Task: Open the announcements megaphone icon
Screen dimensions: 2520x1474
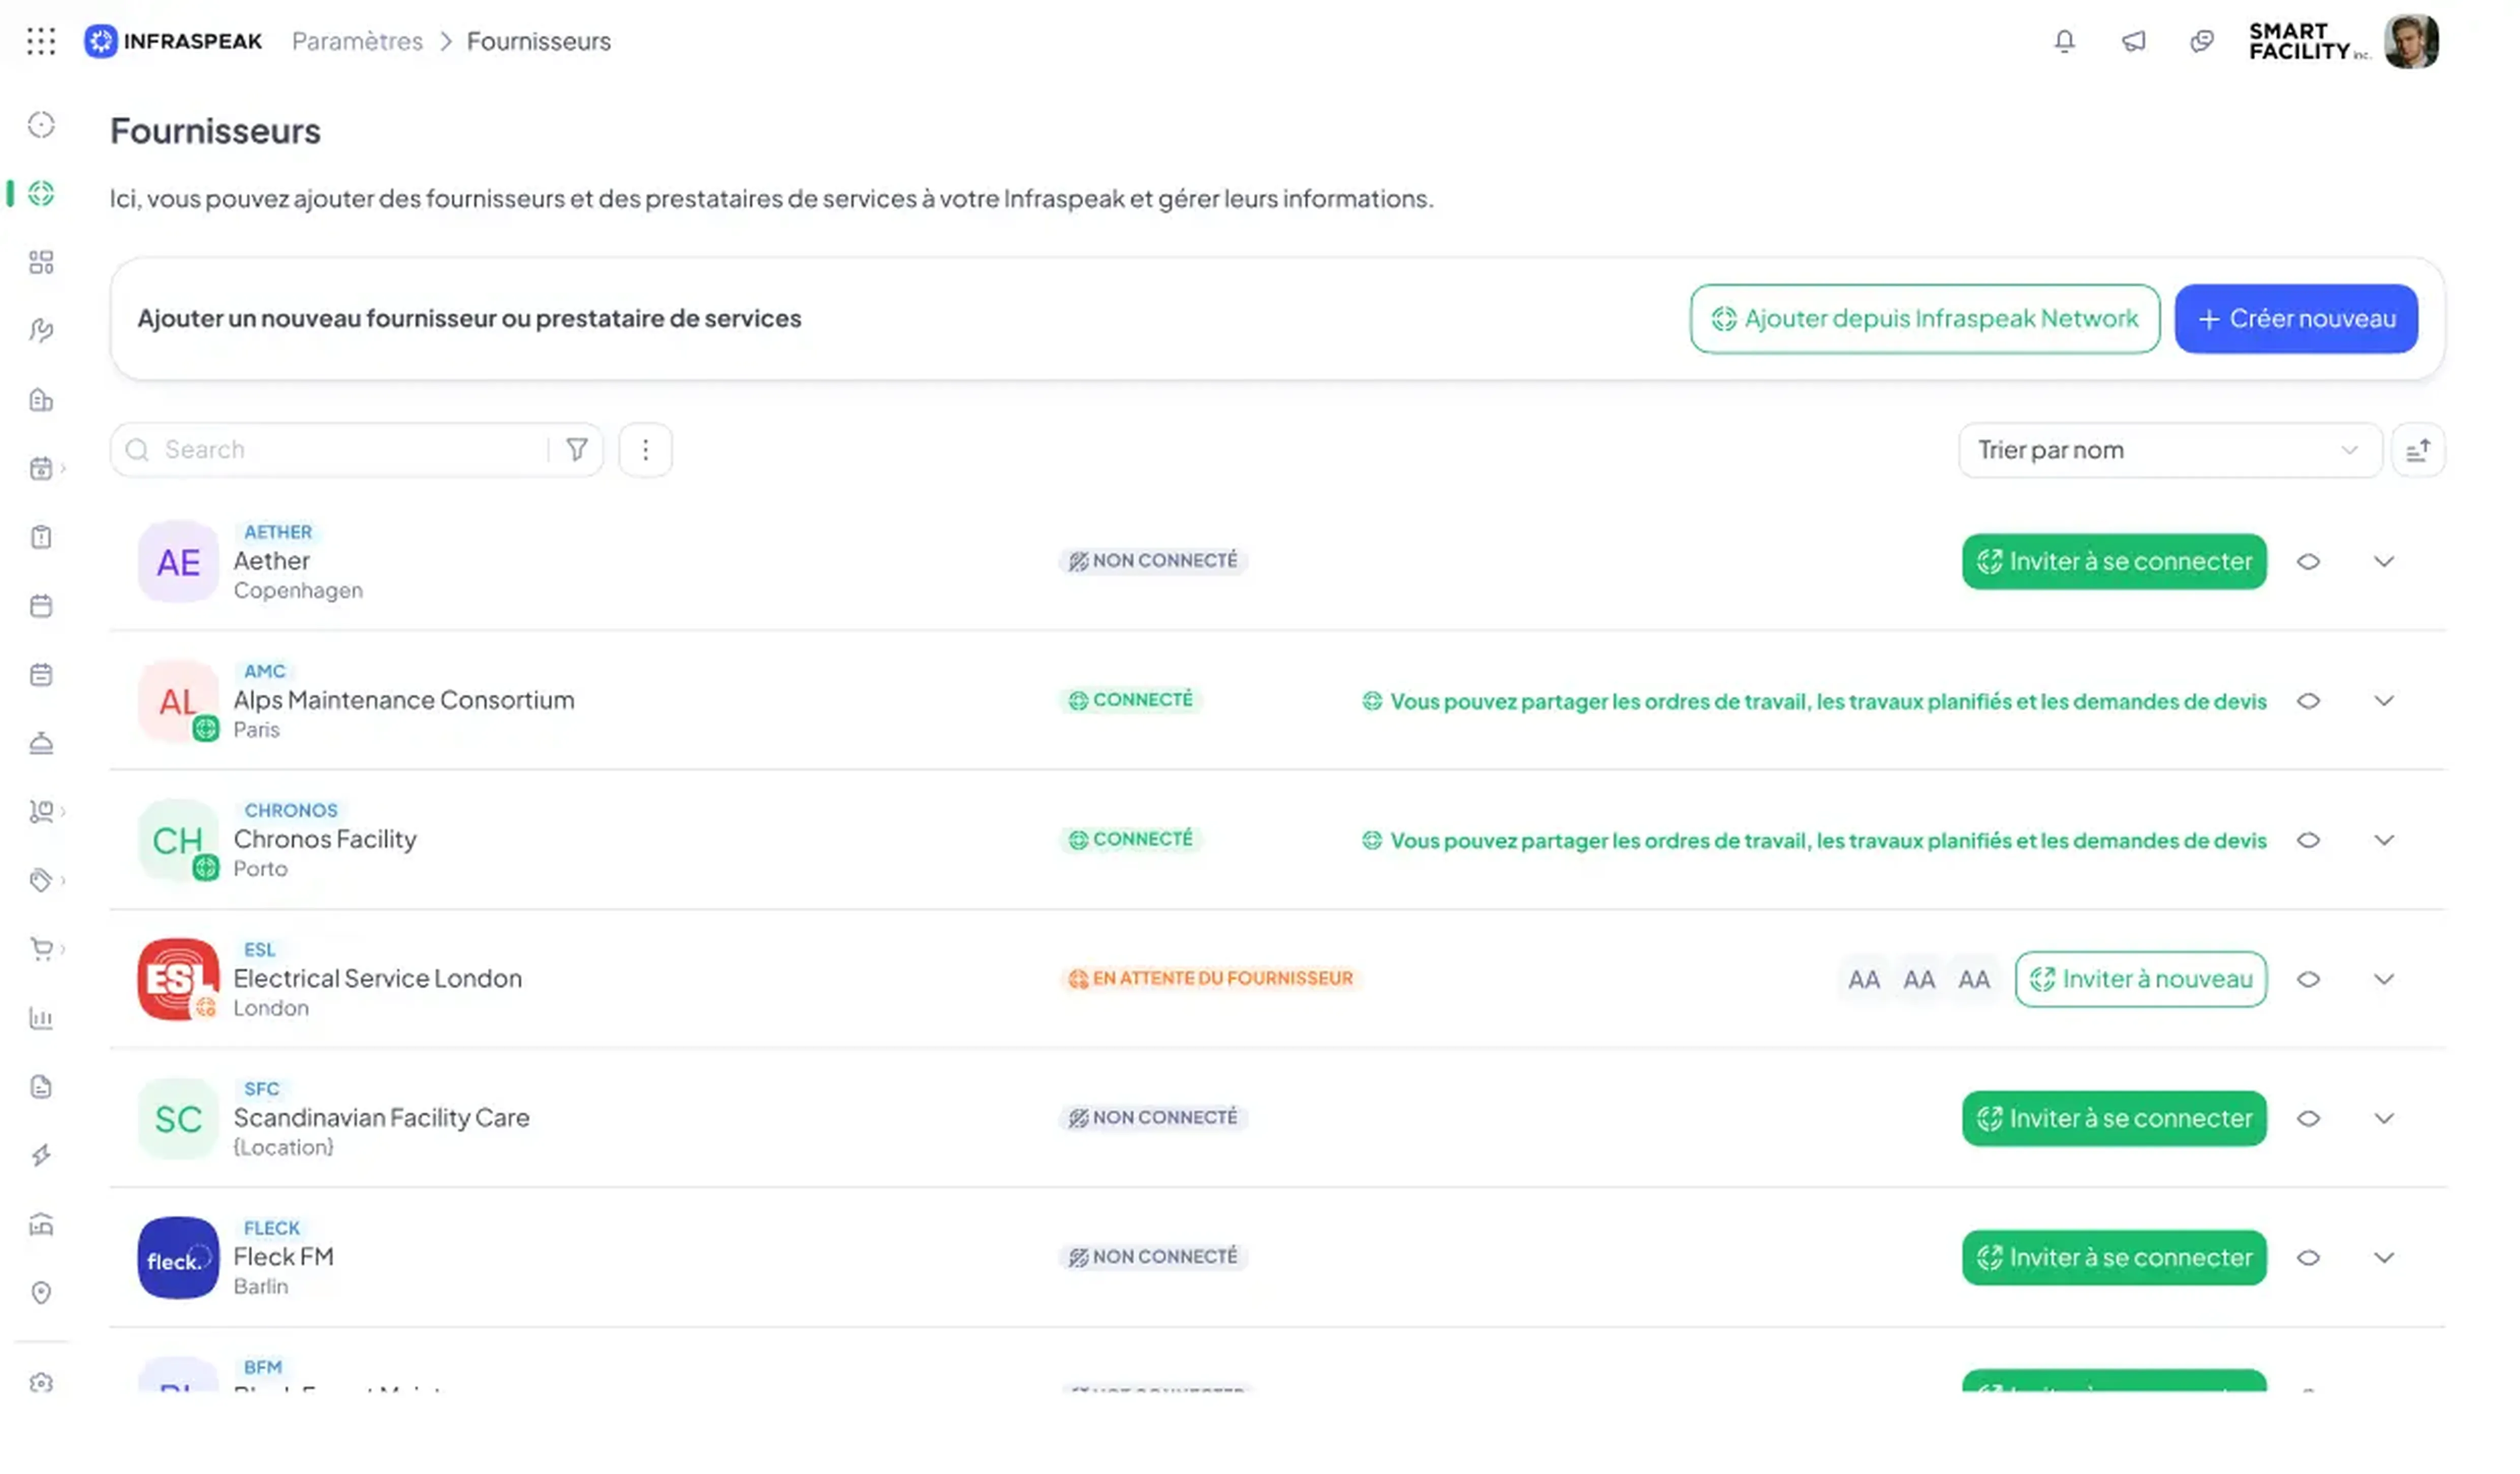Action: pos(2133,41)
